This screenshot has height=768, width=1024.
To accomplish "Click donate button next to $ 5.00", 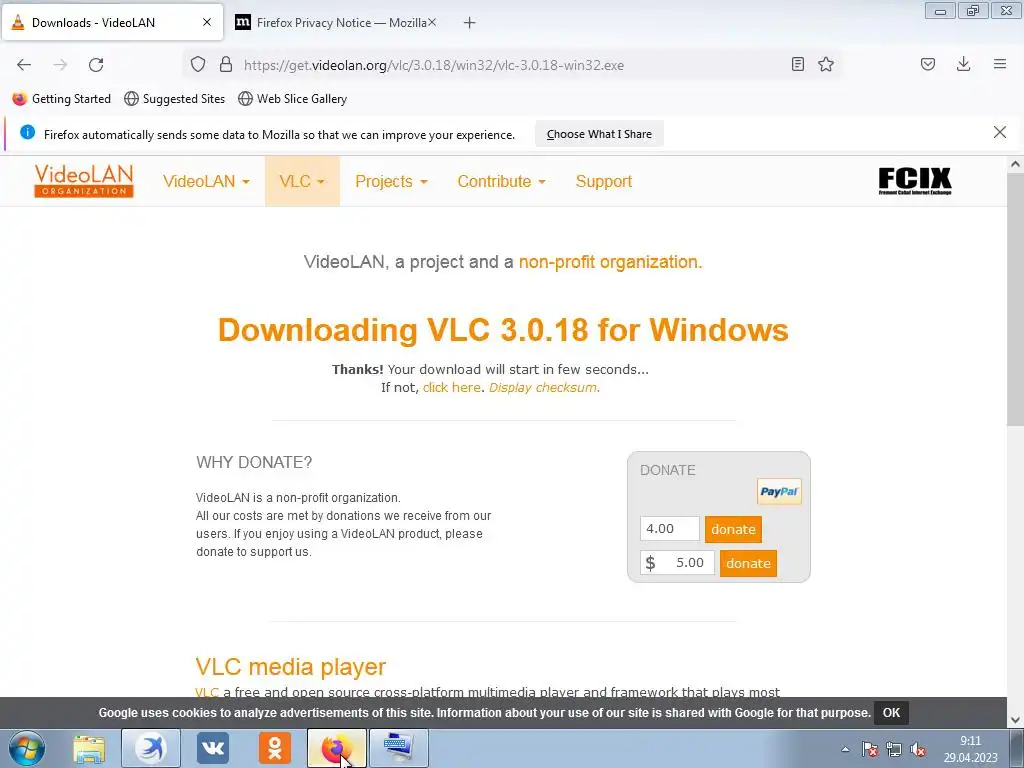I will (748, 563).
